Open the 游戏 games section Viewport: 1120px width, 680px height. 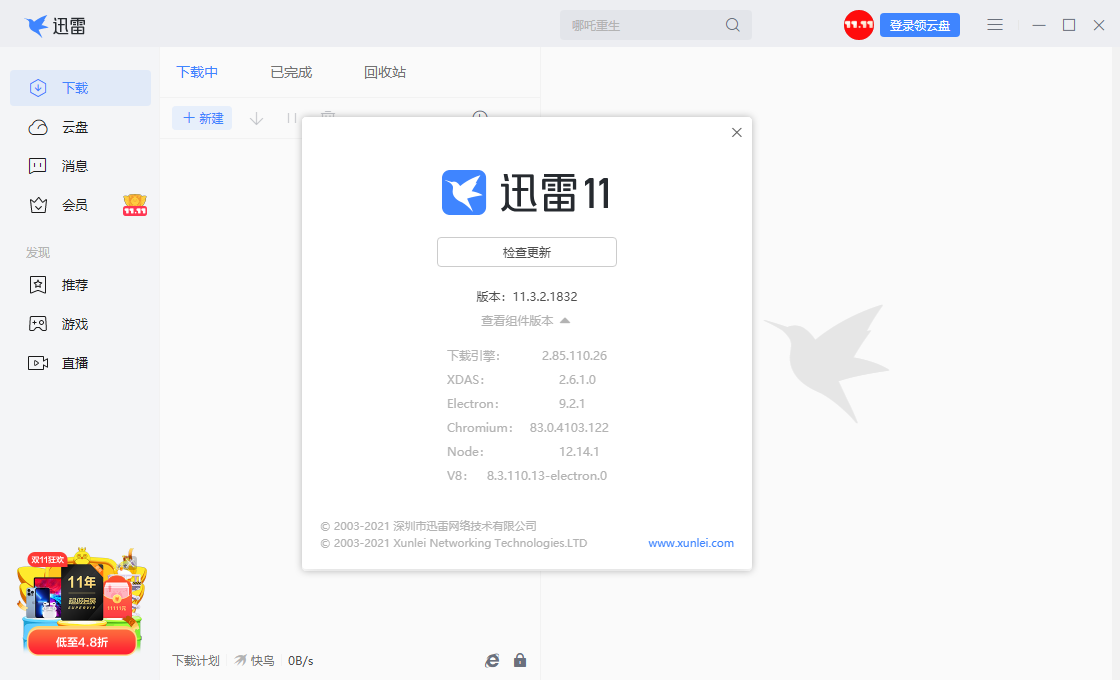tap(74, 324)
